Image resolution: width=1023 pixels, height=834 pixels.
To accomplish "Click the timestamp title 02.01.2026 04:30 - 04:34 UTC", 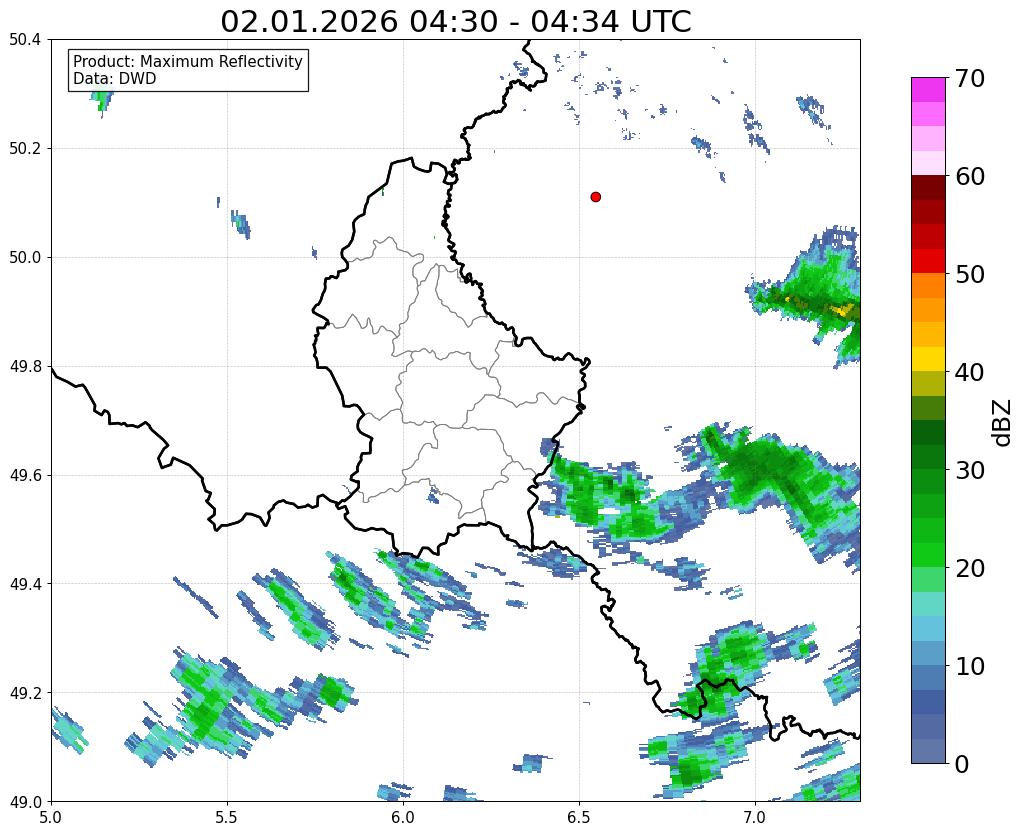I will tap(455, 21).
